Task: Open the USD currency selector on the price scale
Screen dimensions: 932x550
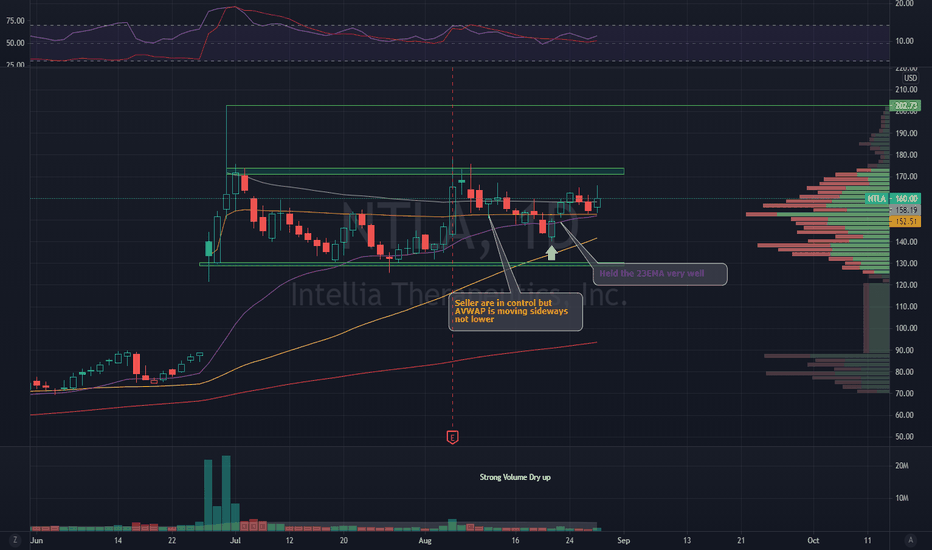Action: click(x=910, y=78)
